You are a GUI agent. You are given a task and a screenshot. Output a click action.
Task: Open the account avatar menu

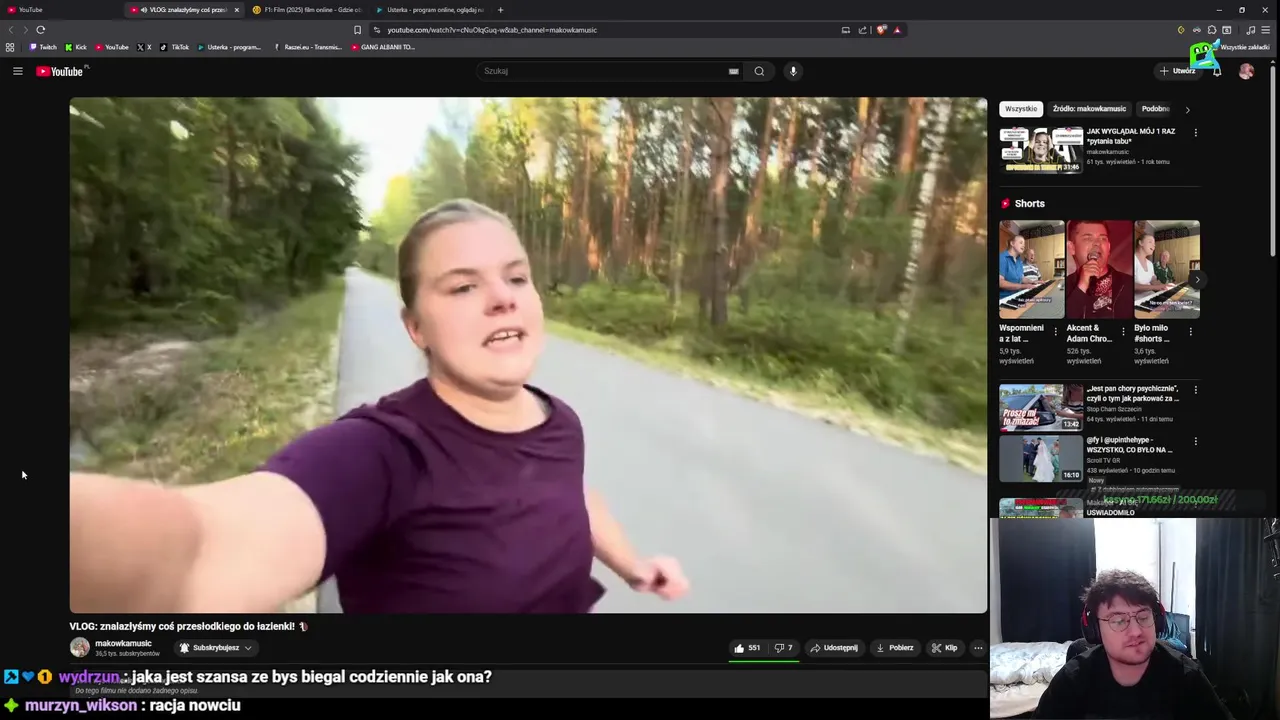(1246, 71)
